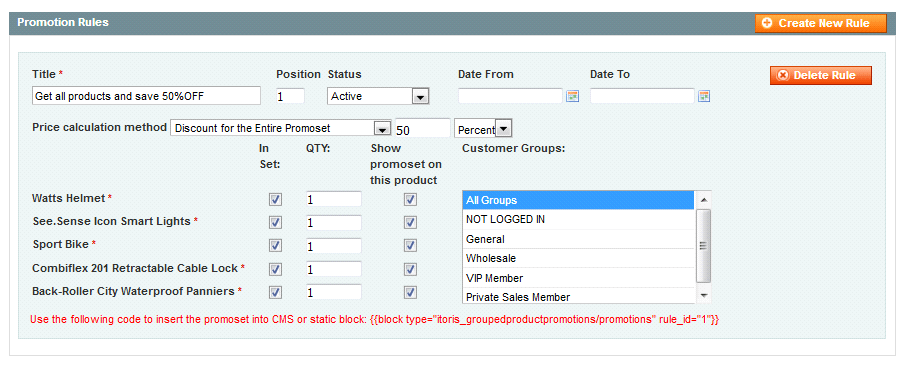Toggle In Set checkbox for Back-Roller City Panniers
Viewport: 909px width, 365px height.
(x=275, y=292)
